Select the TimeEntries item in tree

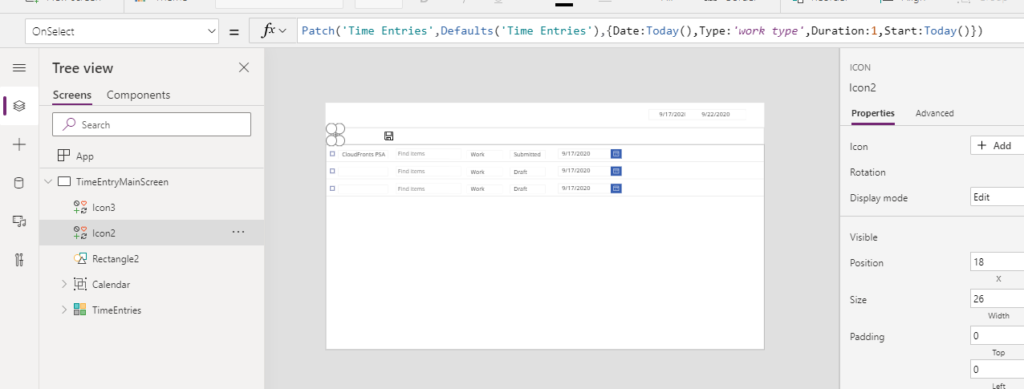pyautogui.click(x=116, y=310)
